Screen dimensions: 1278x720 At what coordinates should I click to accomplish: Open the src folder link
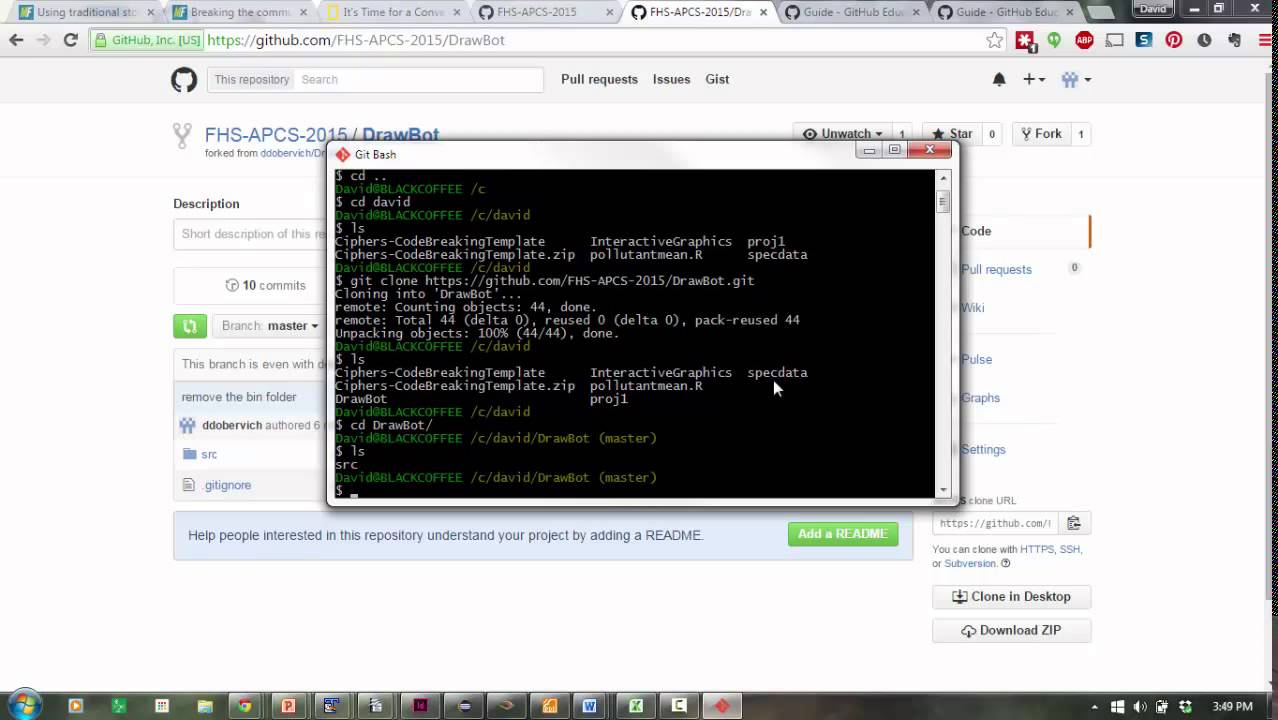[x=209, y=454]
